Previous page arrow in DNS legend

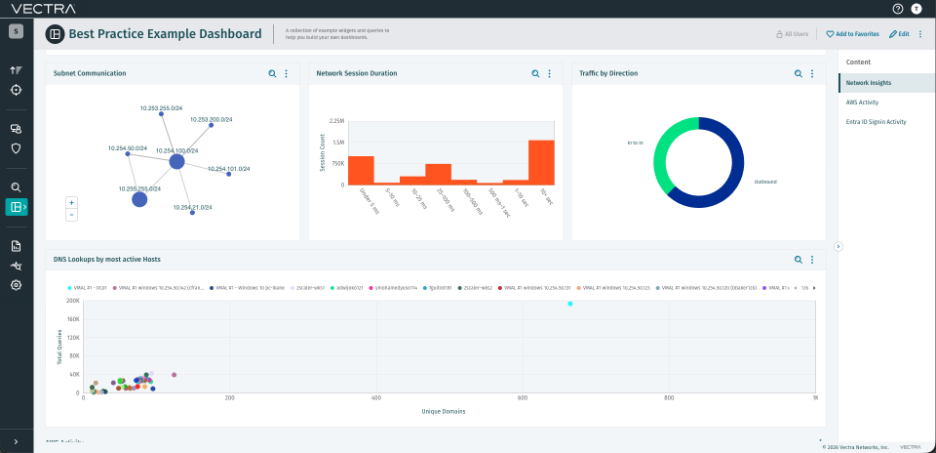click(x=796, y=288)
